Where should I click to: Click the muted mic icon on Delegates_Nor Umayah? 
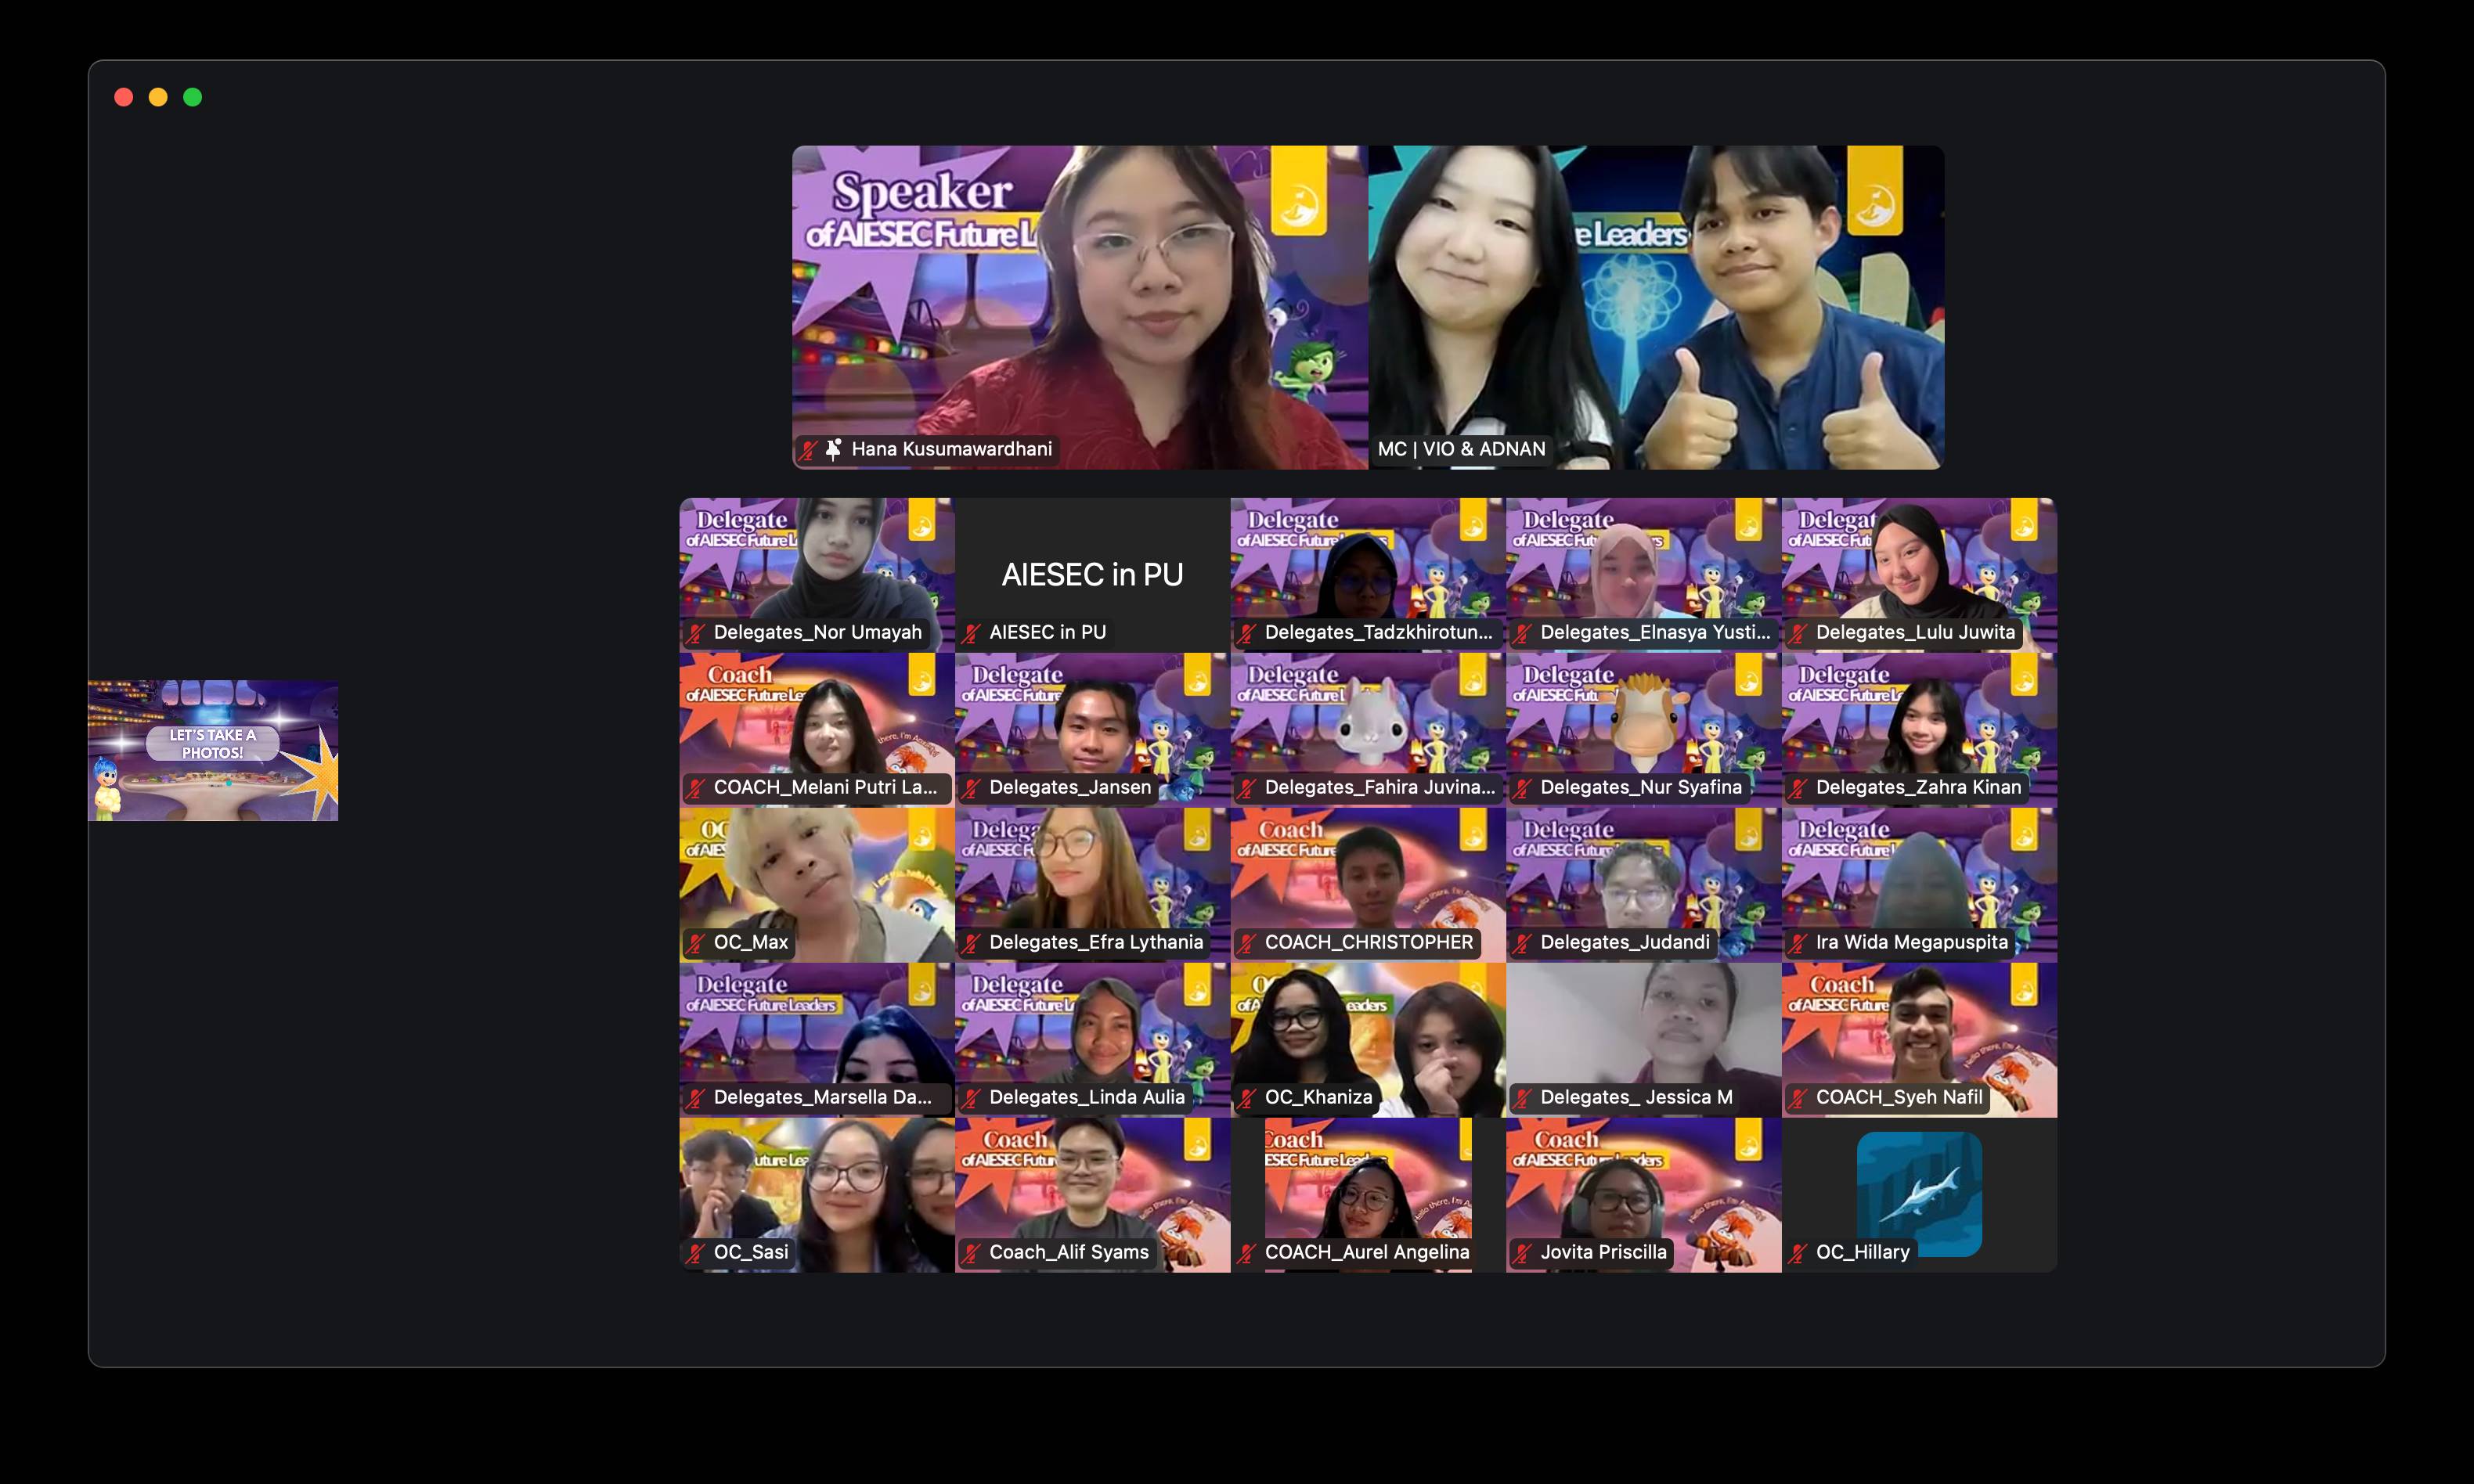coord(696,633)
